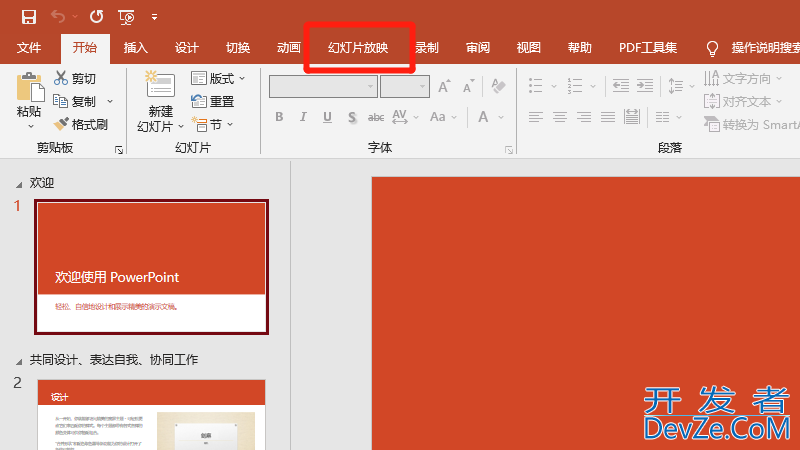Toggle Strikethrough formatting
This screenshot has height=450, width=800.
coord(376,117)
